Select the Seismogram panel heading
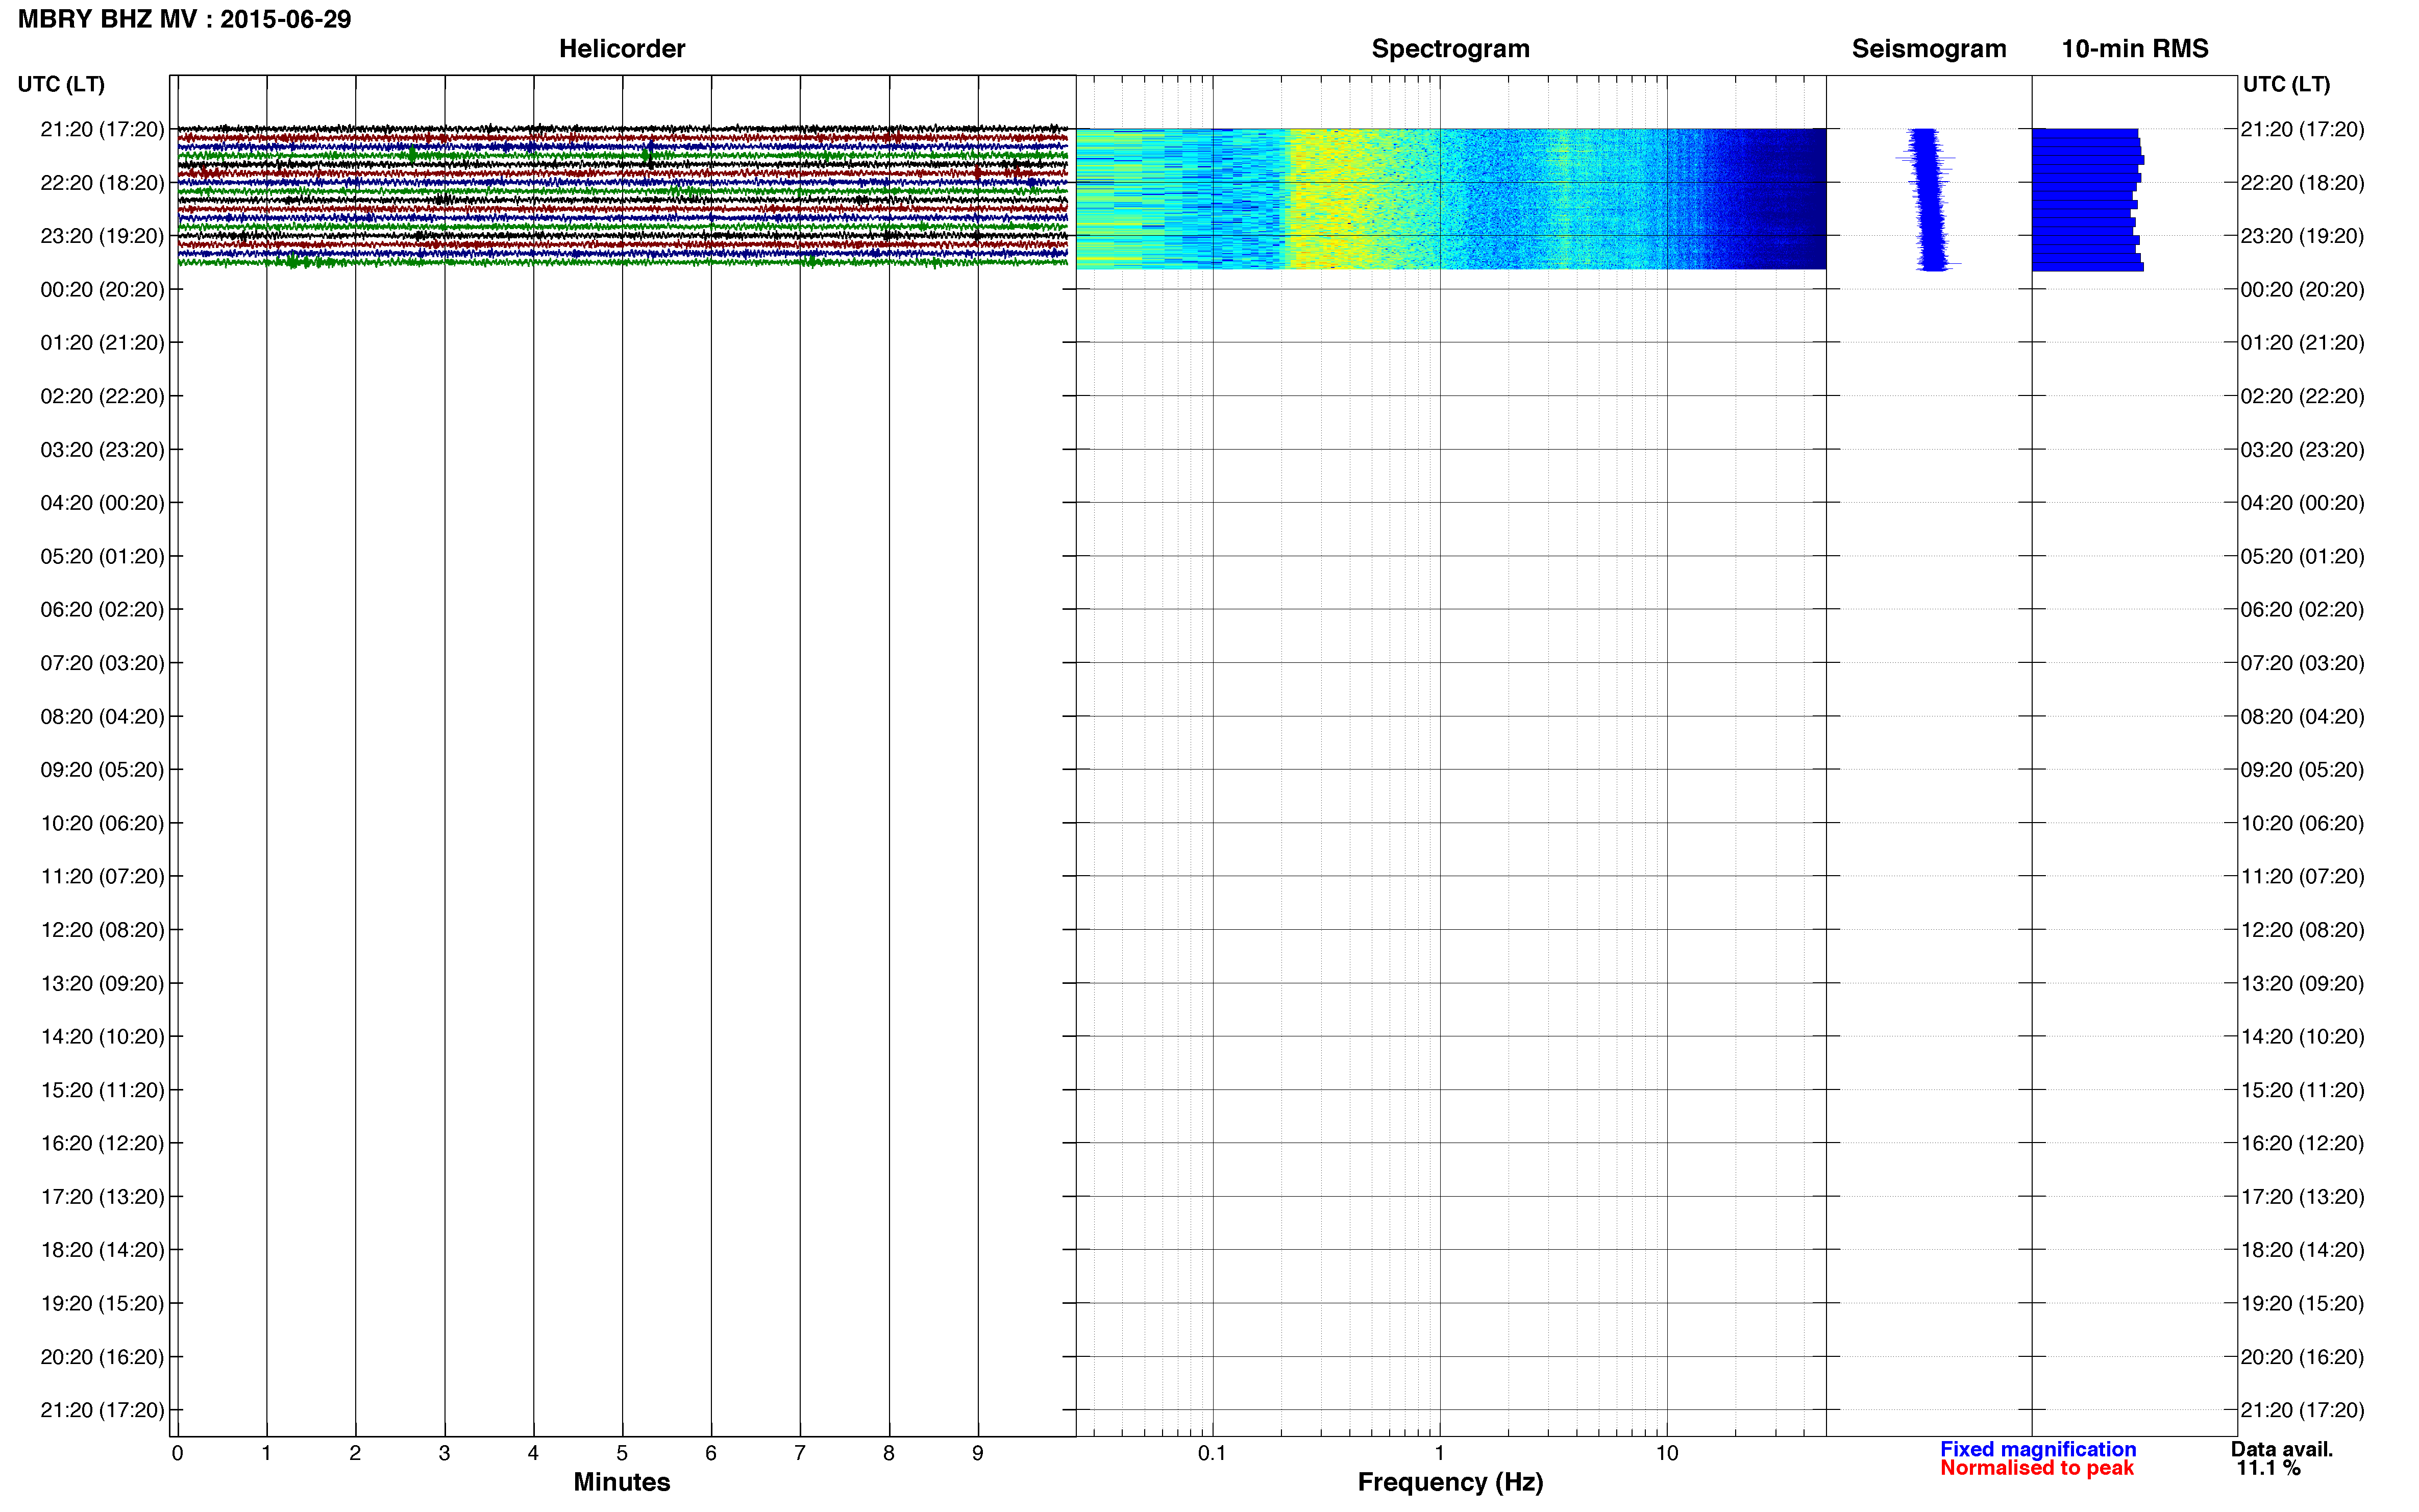This screenshot has width=2419, height=1512. coord(1929,49)
